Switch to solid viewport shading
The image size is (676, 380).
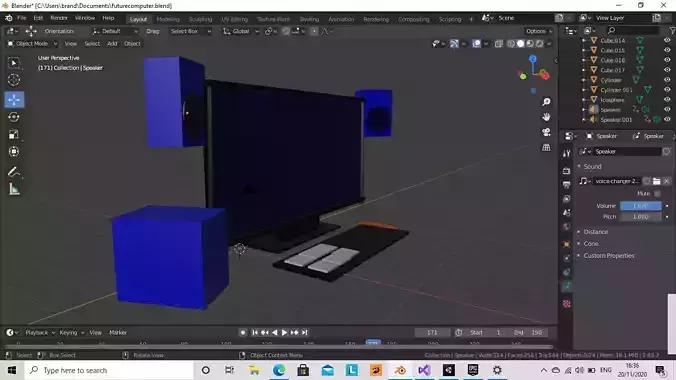(x=520, y=44)
